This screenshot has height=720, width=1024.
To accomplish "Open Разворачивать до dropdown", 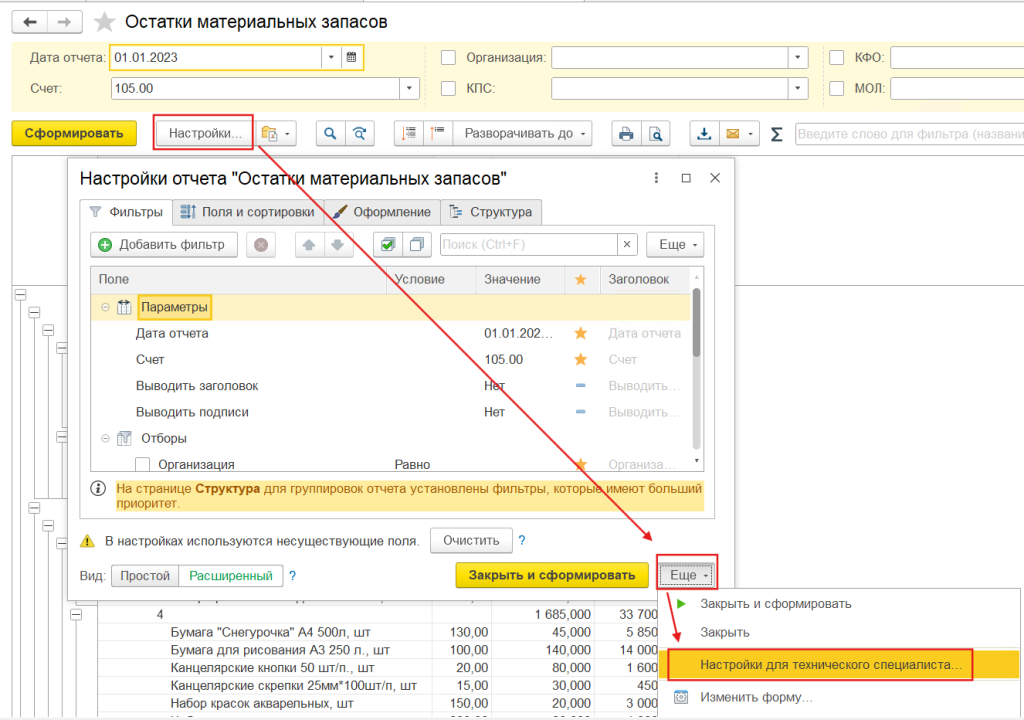I will [x=522, y=133].
